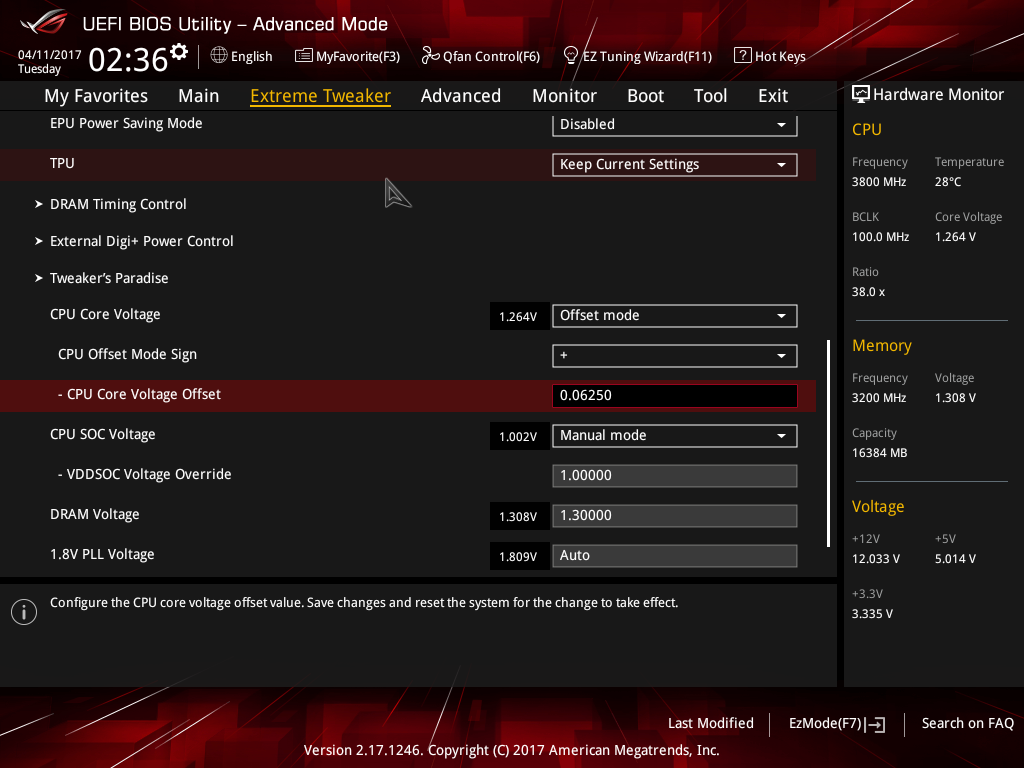Click the 3200 MHz memory frequency value
Viewport: 1024px width, 768px height.
[879, 398]
